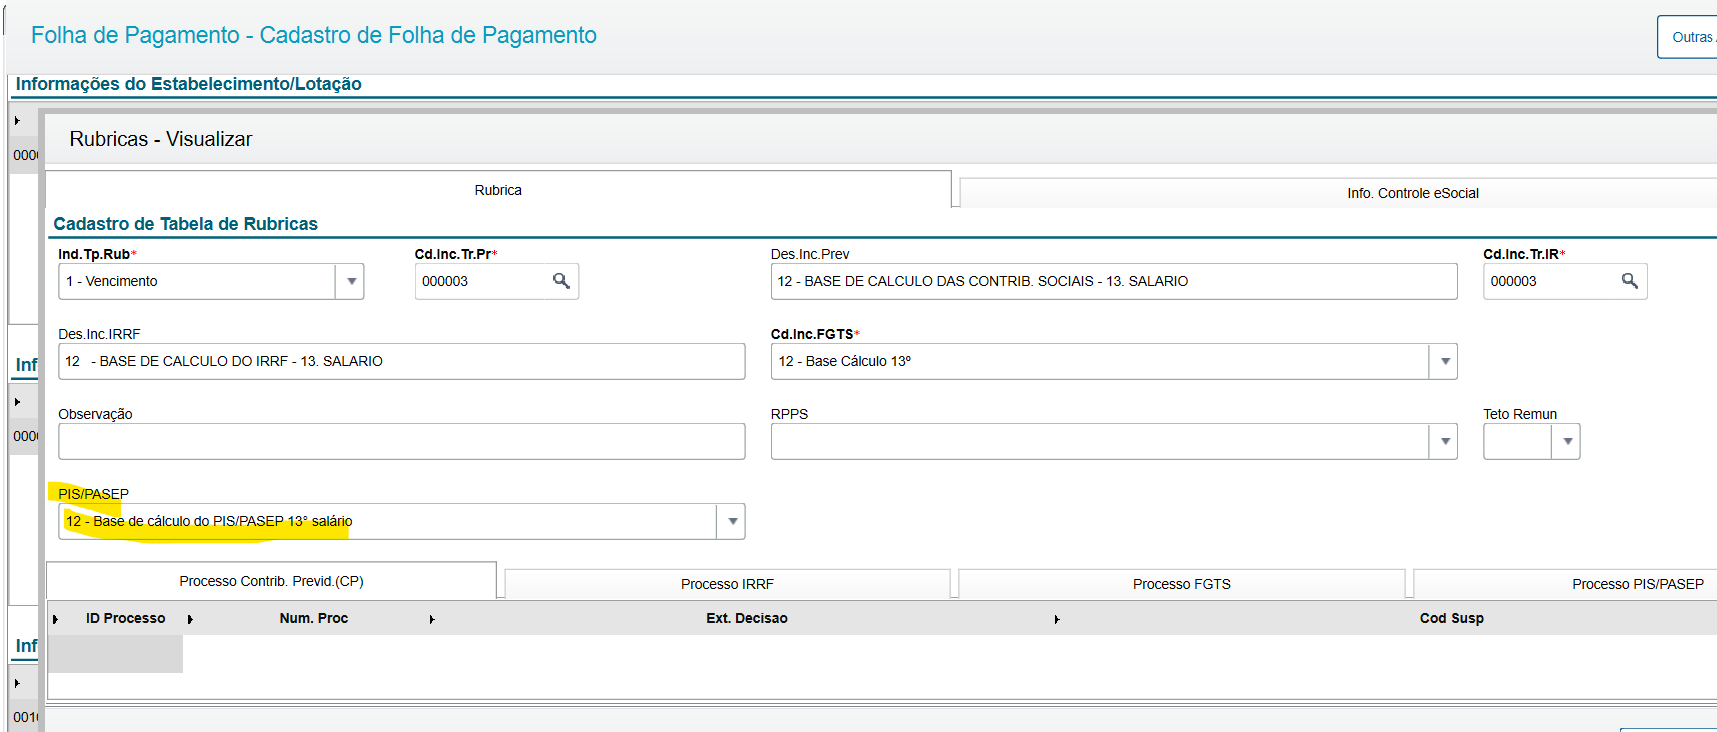The image size is (1717, 732).
Task: Open the Processo FGTS tab
Action: click(x=1181, y=584)
